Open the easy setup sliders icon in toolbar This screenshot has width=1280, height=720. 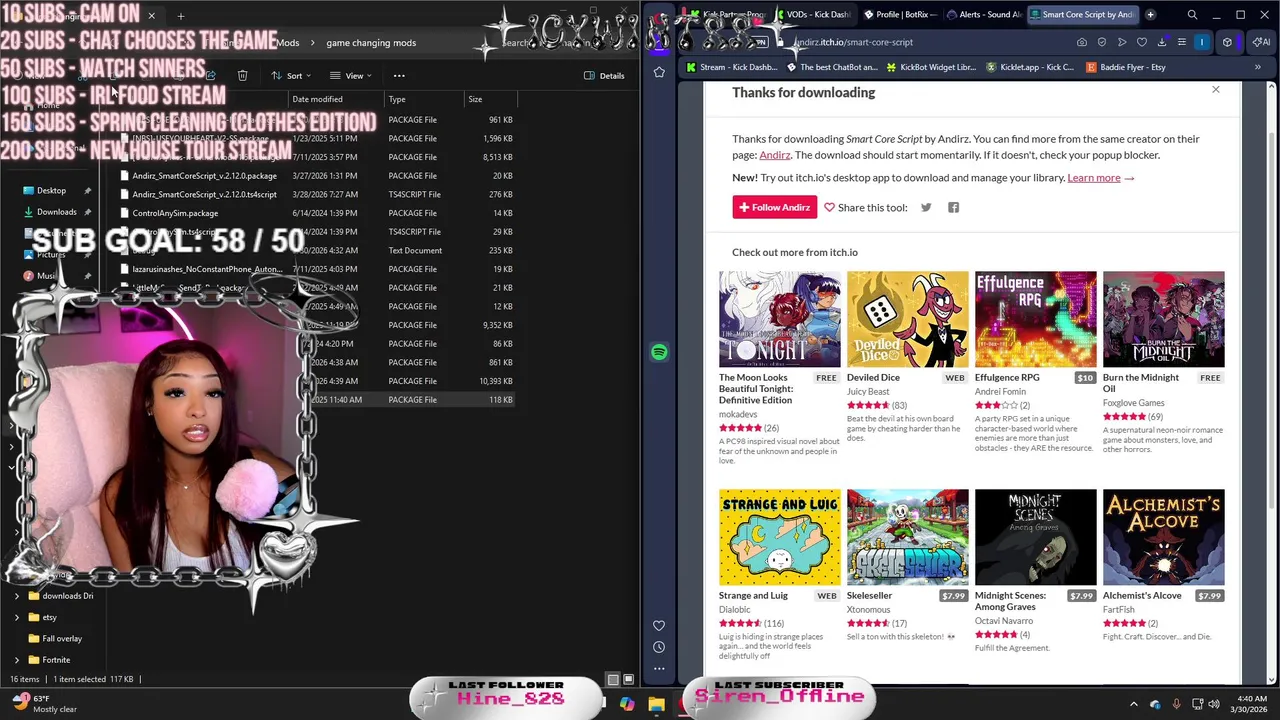(x=1182, y=42)
